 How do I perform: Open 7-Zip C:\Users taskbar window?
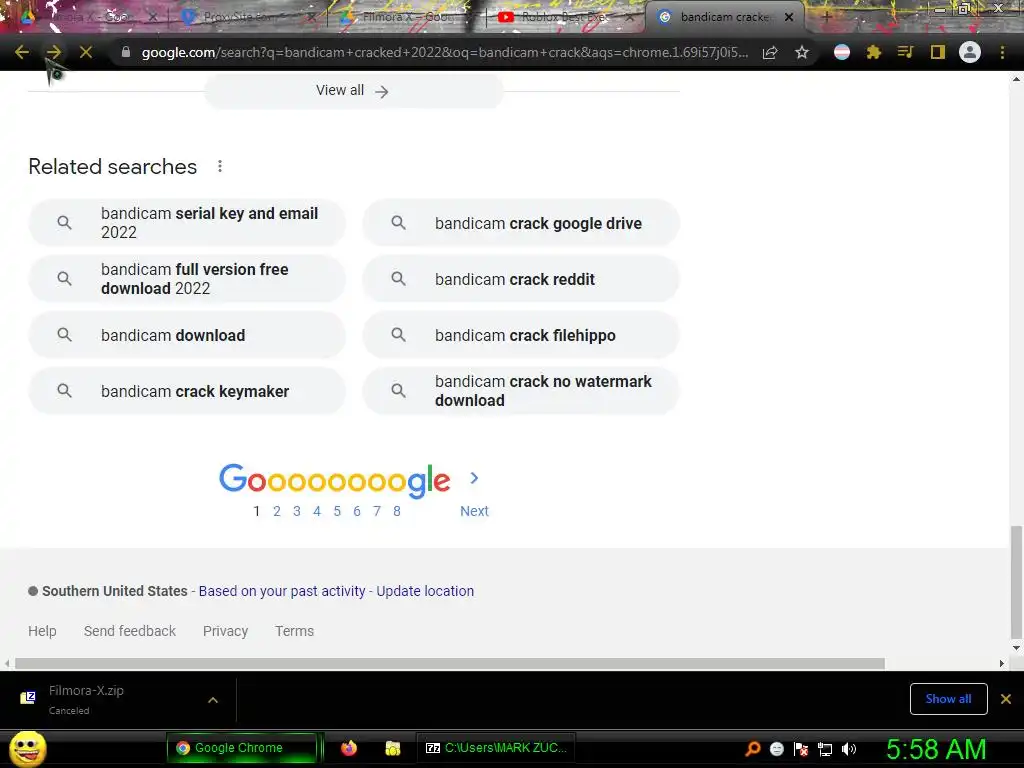coord(496,748)
